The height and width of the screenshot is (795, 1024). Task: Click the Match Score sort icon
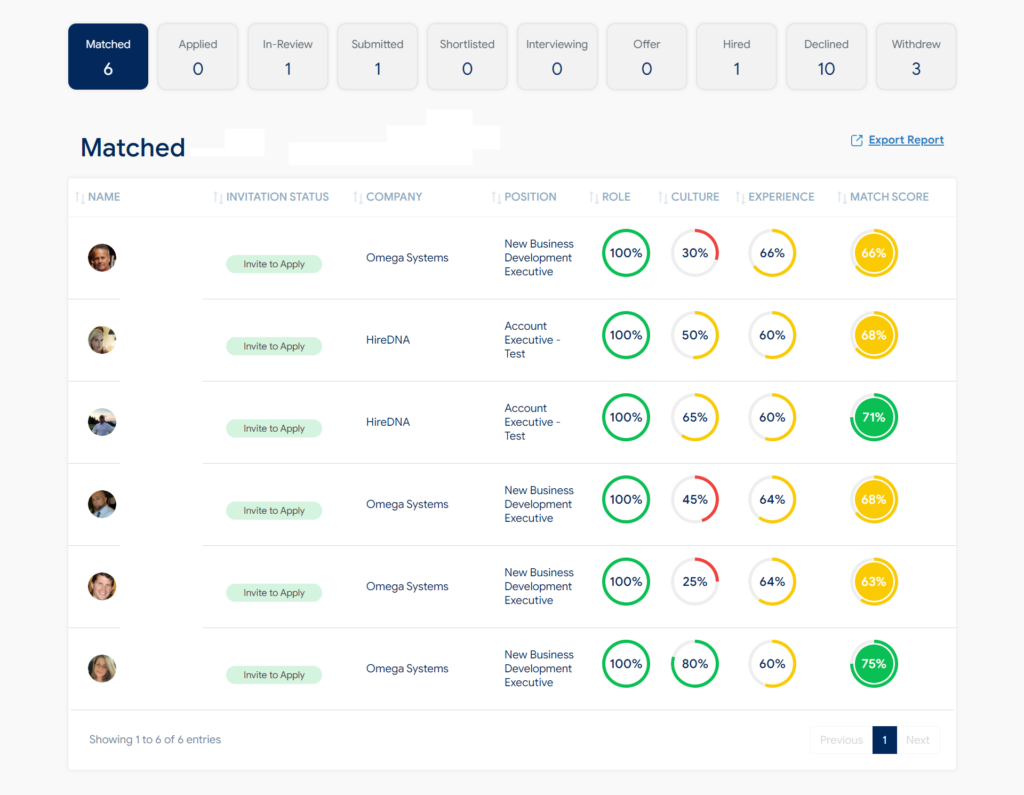(x=842, y=197)
